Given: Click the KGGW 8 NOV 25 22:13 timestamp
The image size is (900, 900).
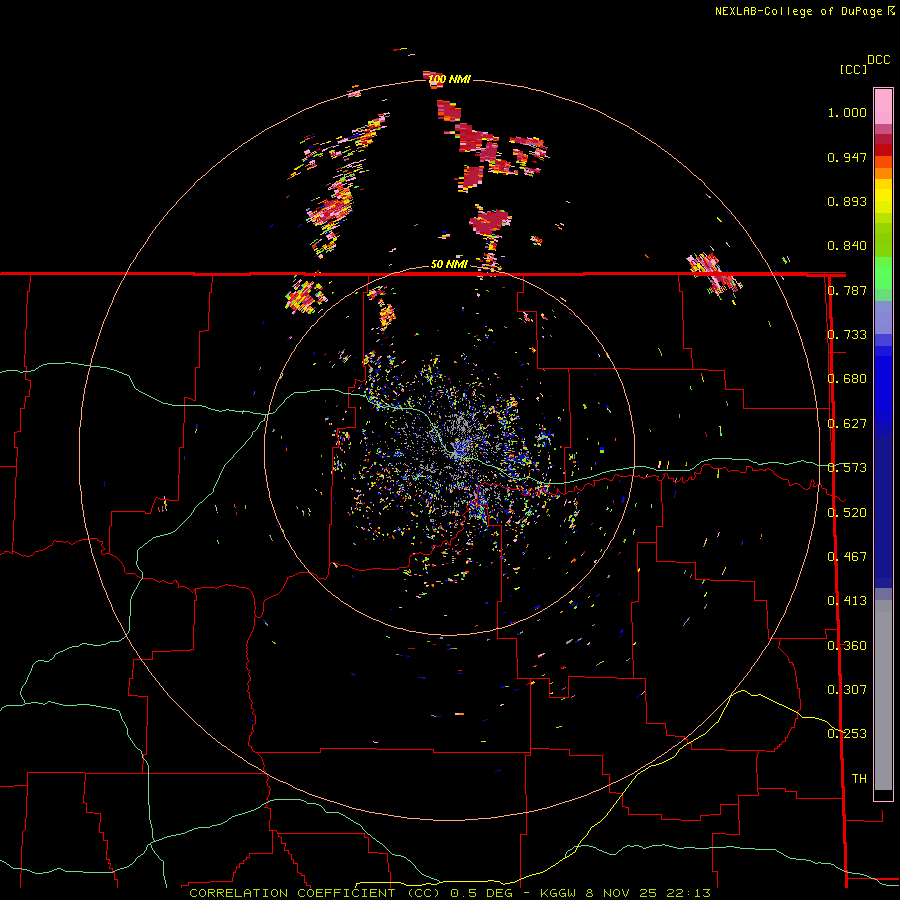Looking at the screenshot, I should click(625, 893).
